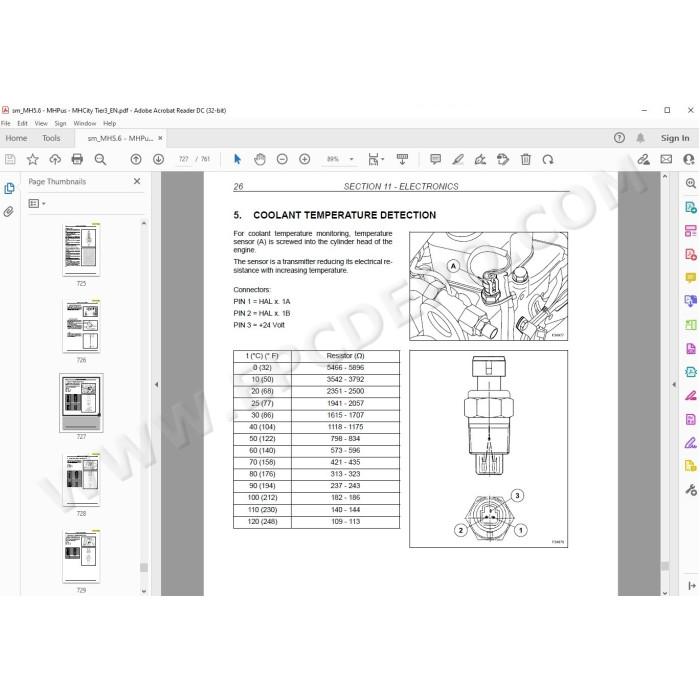Click the document scroll down arrow
This screenshot has height=700, width=700.
click(665, 593)
